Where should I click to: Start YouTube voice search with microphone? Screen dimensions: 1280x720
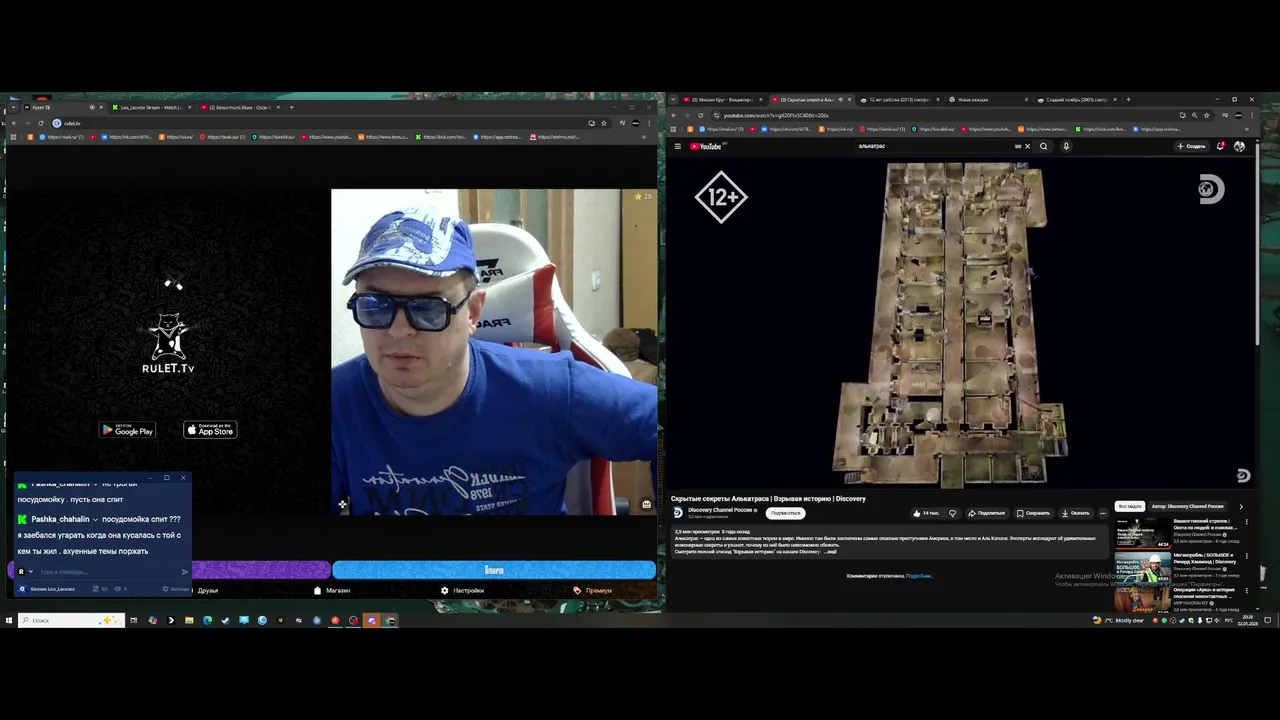click(1066, 146)
